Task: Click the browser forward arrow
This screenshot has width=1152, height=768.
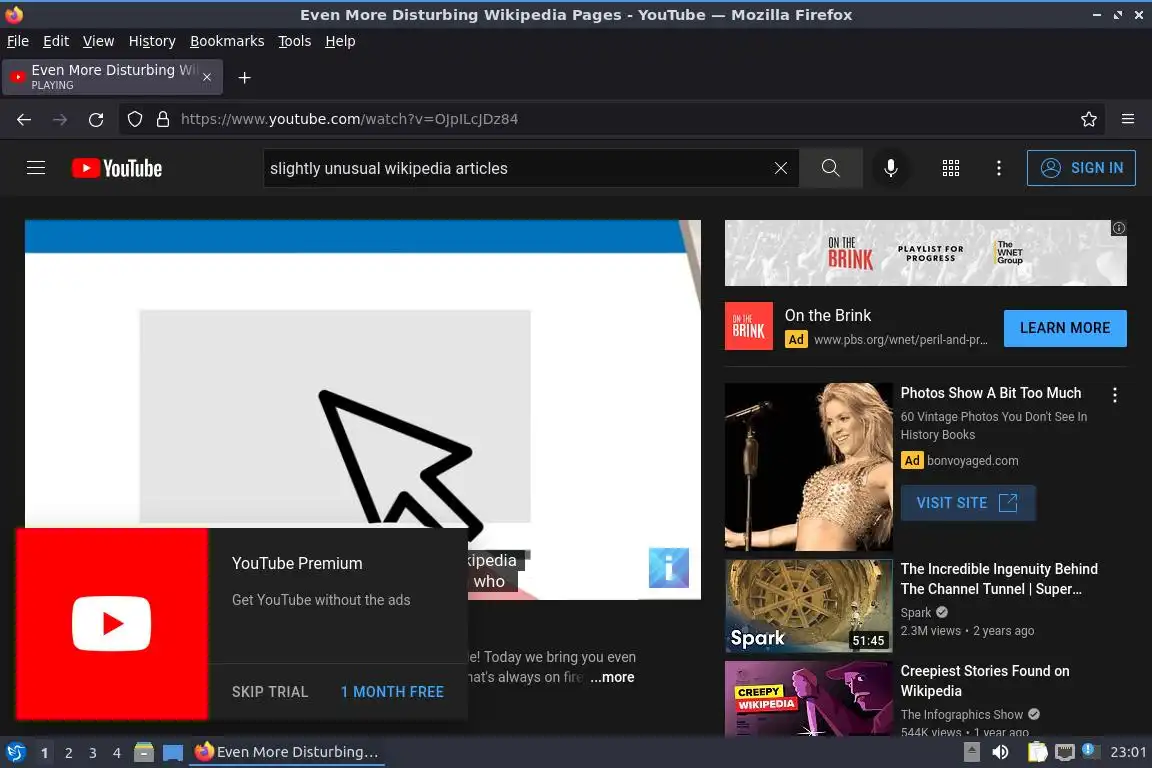Action: (x=60, y=119)
